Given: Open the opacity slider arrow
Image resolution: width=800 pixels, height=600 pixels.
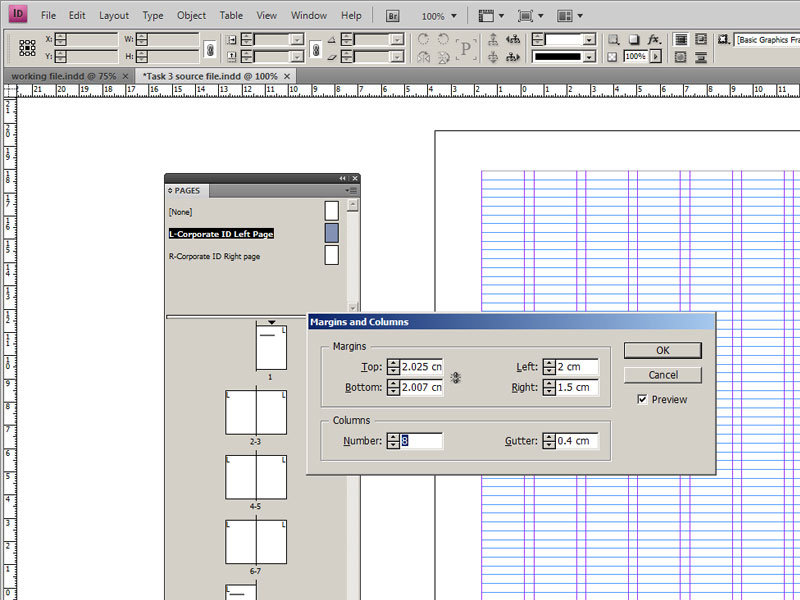Looking at the screenshot, I should coord(656,57).
